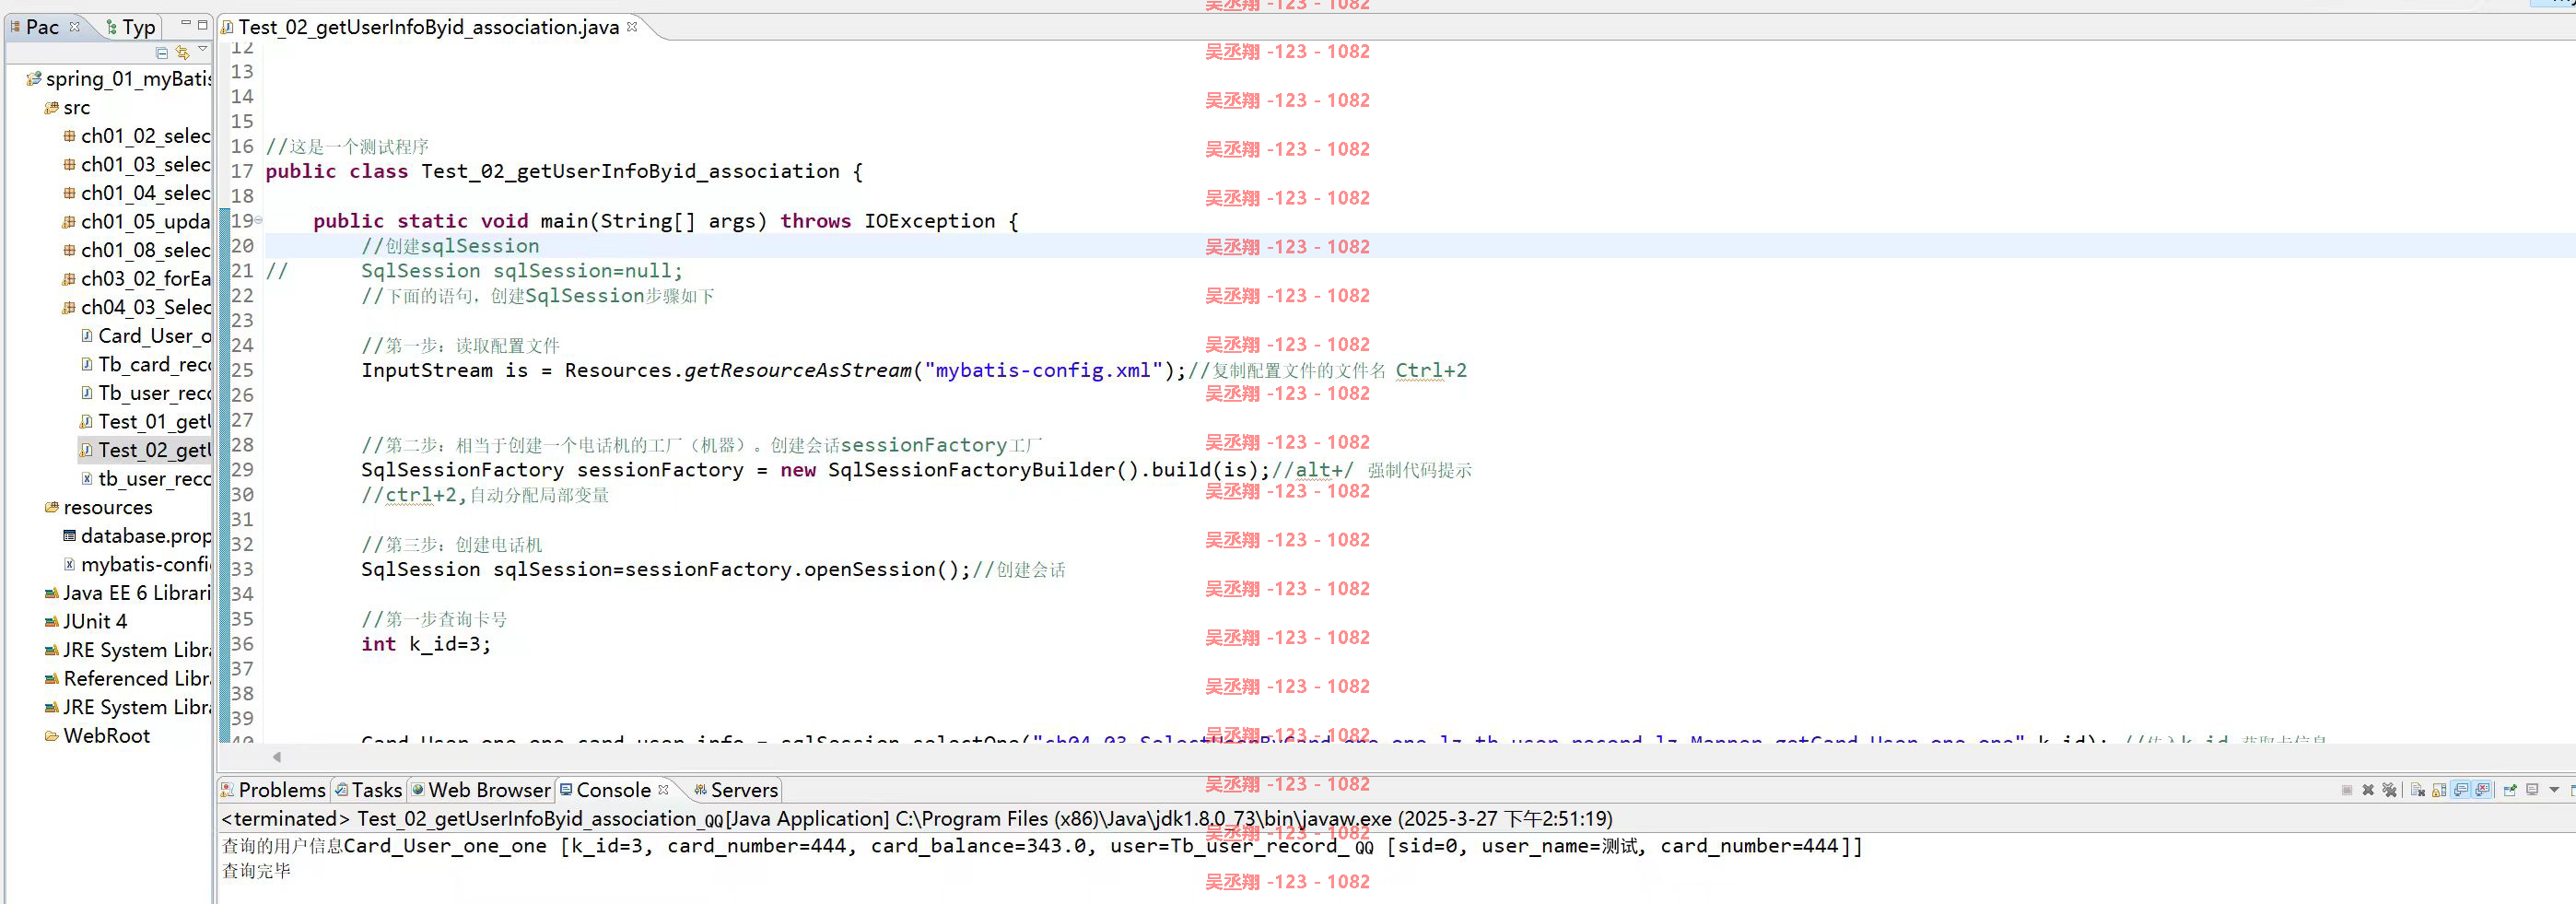The height and width of the screenshot is (904, 2576).
Task: Click the Card_User_one_one console output line
Action: coord(1042,846)
